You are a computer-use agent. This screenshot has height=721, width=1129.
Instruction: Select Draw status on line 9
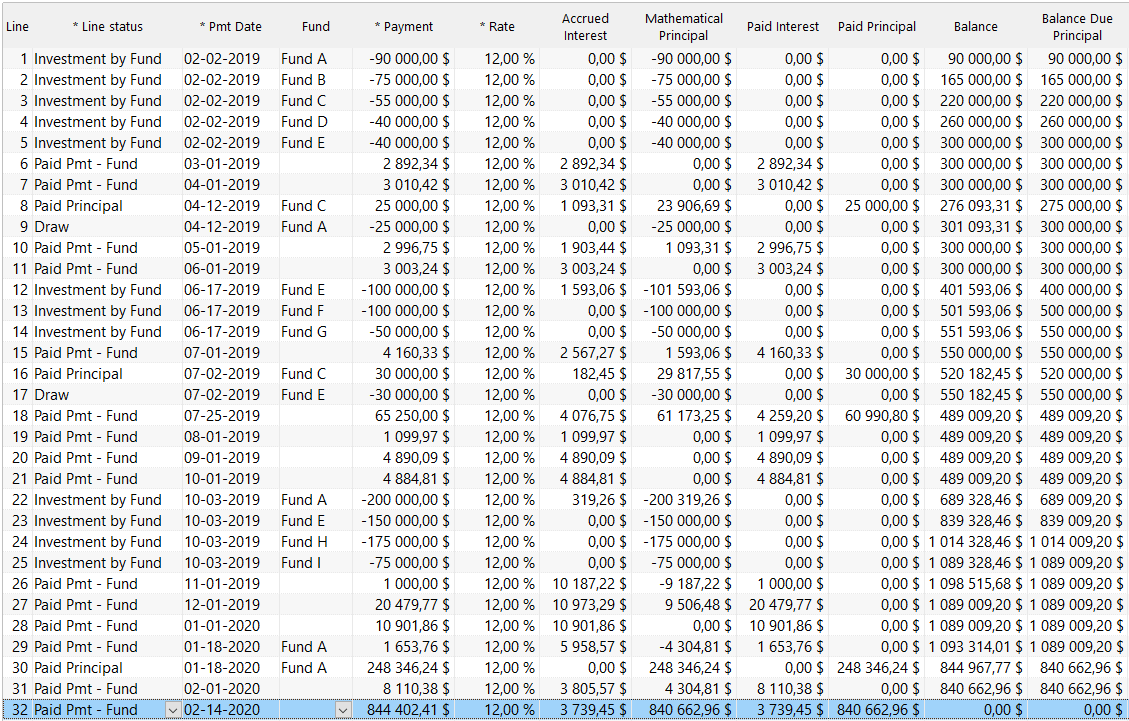pos(52,227)
